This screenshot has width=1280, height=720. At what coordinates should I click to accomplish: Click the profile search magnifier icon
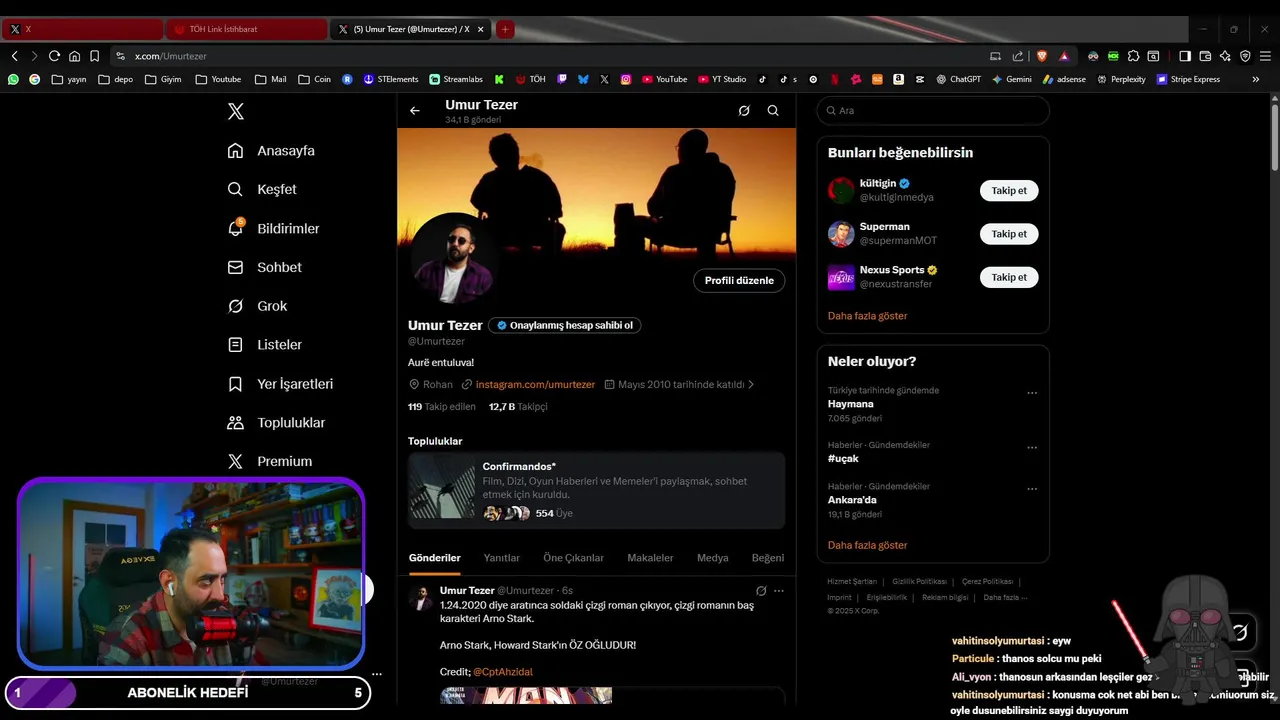click(773, 111)
